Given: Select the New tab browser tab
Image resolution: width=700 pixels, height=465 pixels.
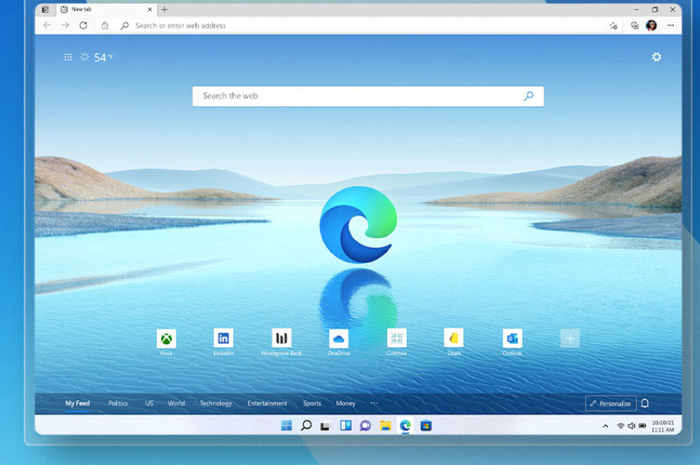Looking at the screenshot, I should pos(106,9).
